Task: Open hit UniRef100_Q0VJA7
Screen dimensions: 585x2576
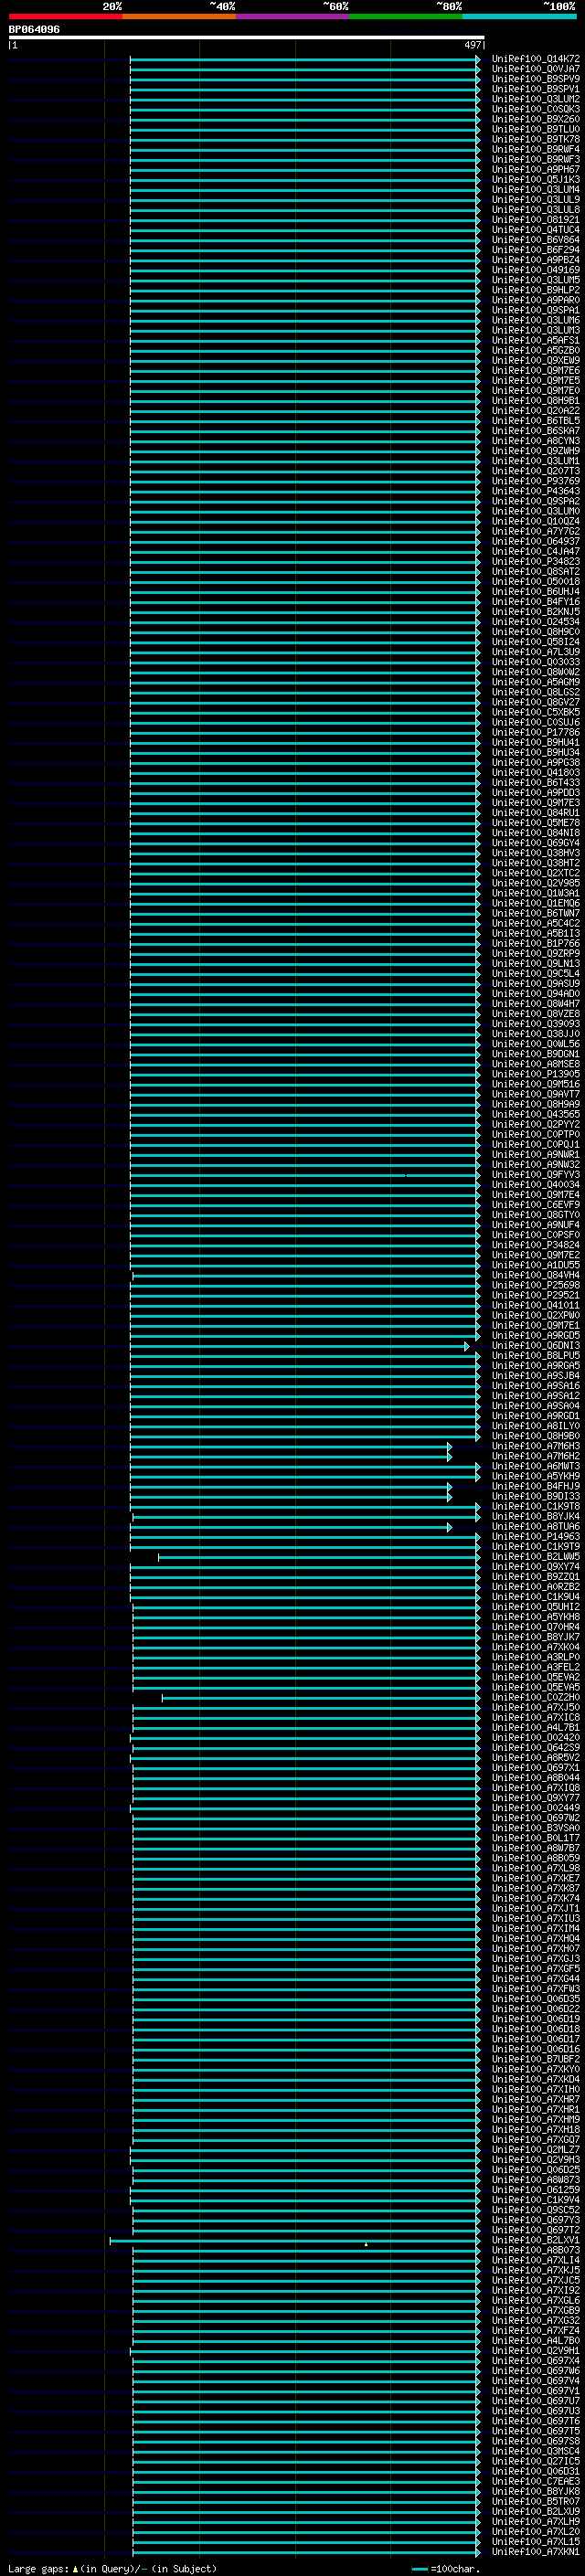Action: (x=536, y=69)
